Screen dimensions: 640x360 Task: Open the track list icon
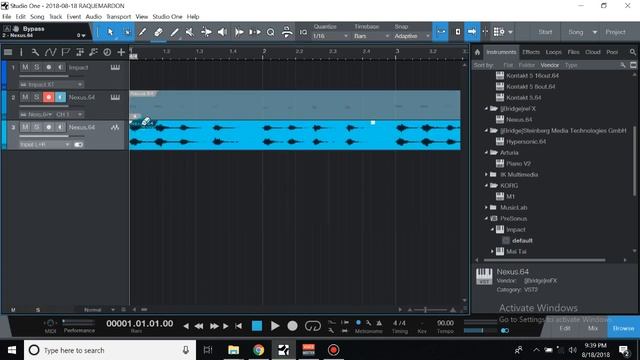click(8, 52)
